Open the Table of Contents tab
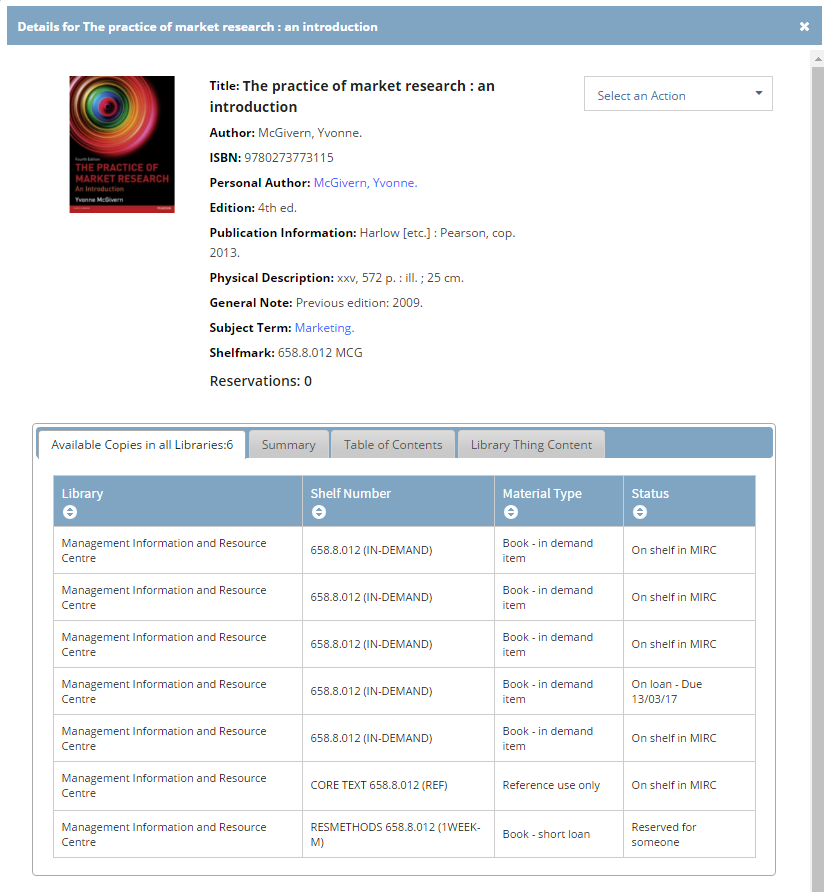This screenshot has width=835, height=892. [393, 445]
